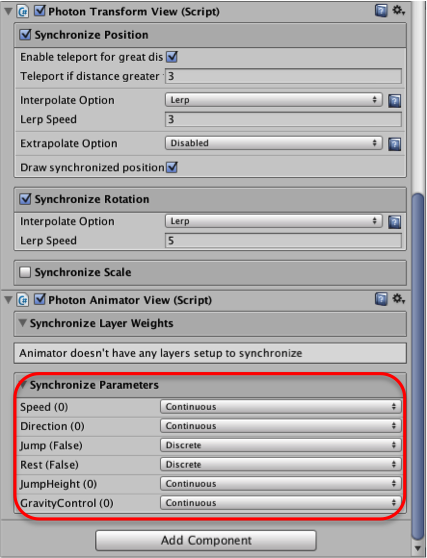427x558 pixels.
Task: Open Extrapolate Option dropdown set to Disabled
Action: click(x=274, y=143)
